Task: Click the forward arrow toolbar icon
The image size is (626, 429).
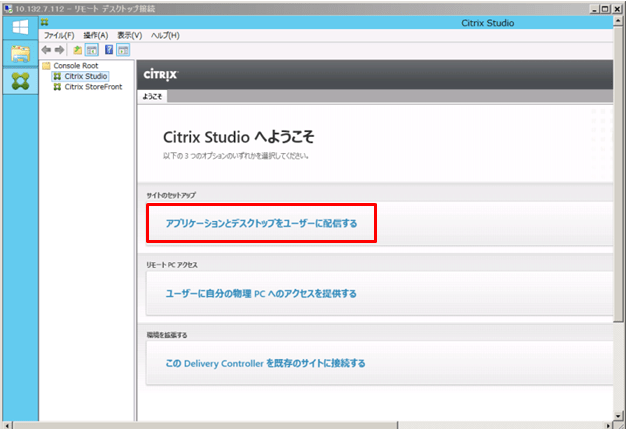Action: [59, 50]
